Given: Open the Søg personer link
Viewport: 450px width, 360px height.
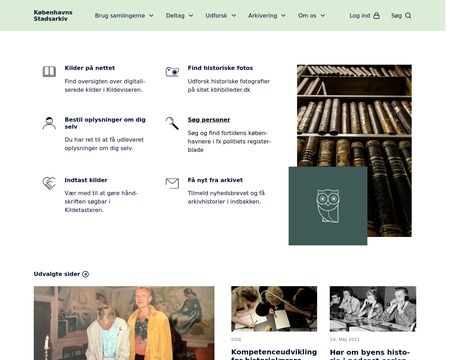Looking at the screenshot, I should coord(209,119).
